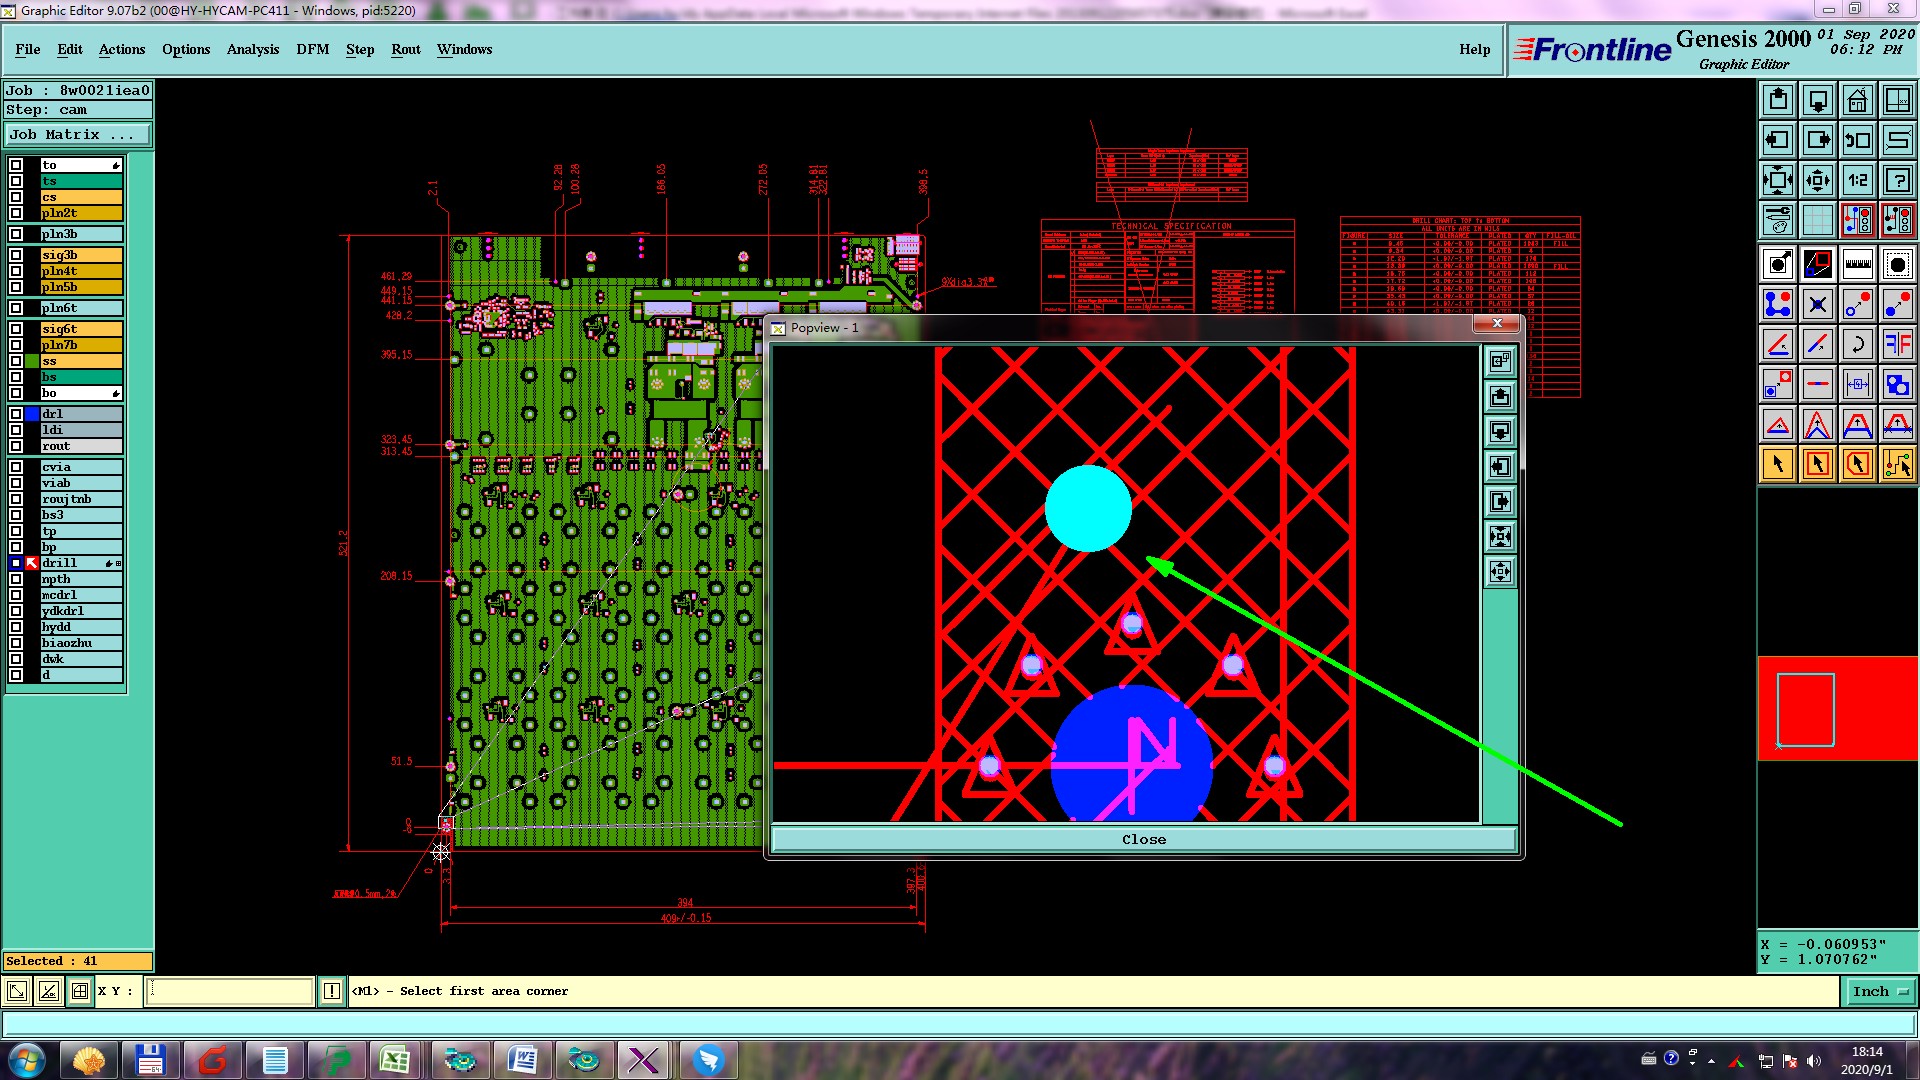This screenshot has height=1080, width=1920.
Task: Click the mirror feature tool icon
Action: 1897,344
